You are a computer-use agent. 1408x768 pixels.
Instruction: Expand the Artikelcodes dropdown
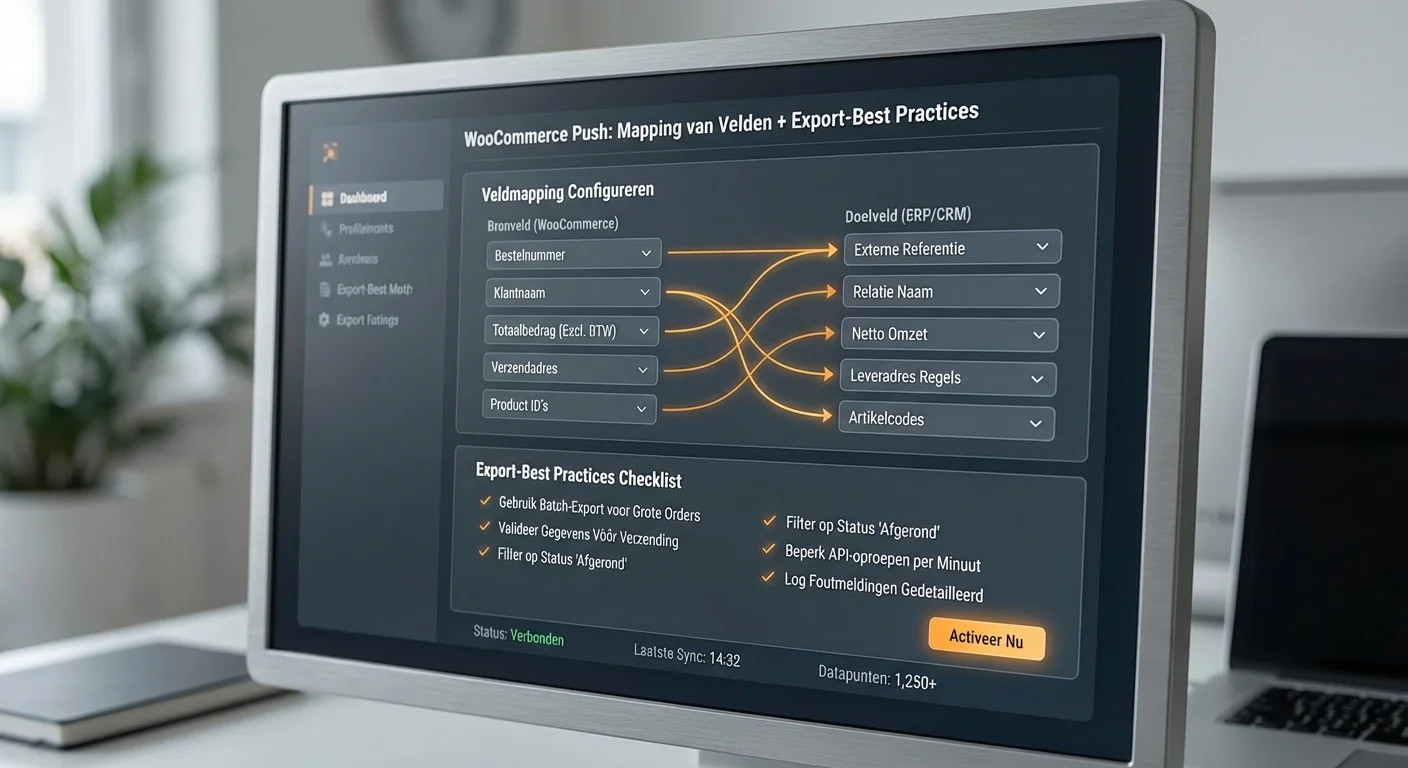[x=1035, y=423]
